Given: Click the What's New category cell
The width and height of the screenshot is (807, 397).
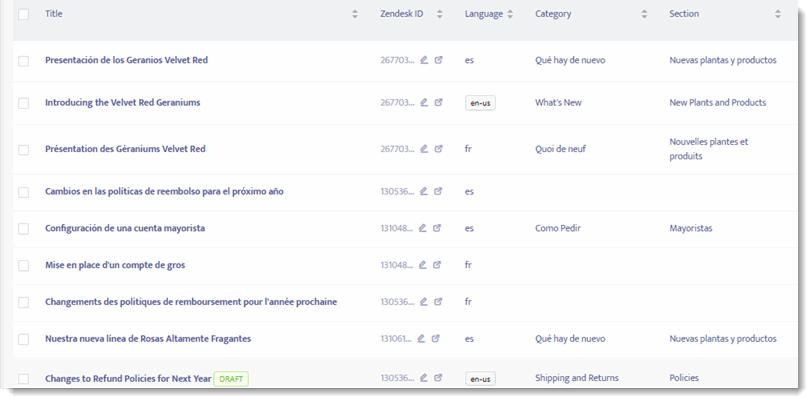Looking at the screenshot, I should pos(558,102).
